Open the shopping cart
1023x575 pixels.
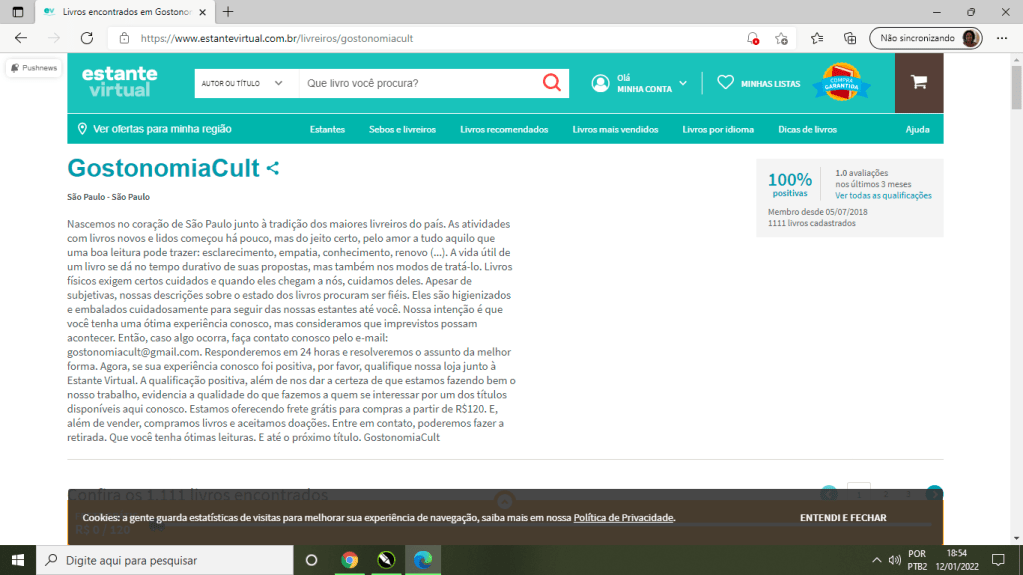[x=918, y=83]
